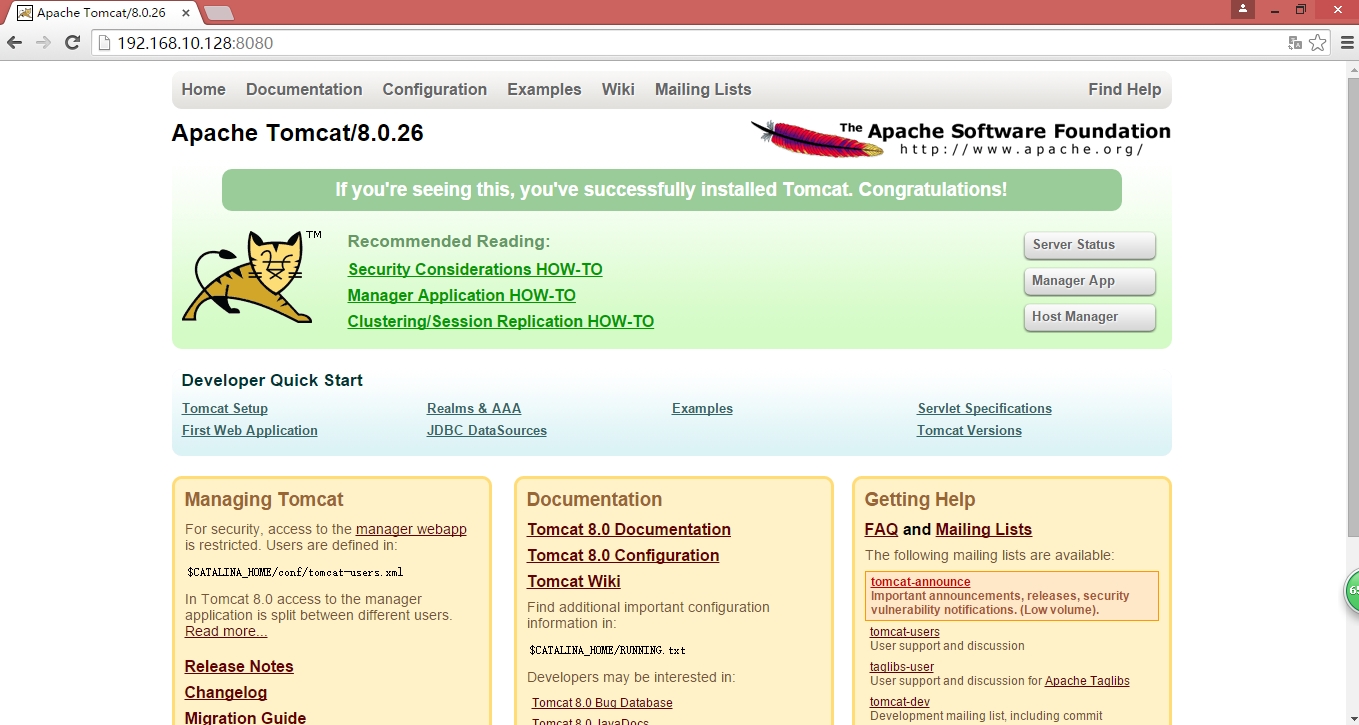
Task: Open the Realms & AAA link
Action: point(474,408)
